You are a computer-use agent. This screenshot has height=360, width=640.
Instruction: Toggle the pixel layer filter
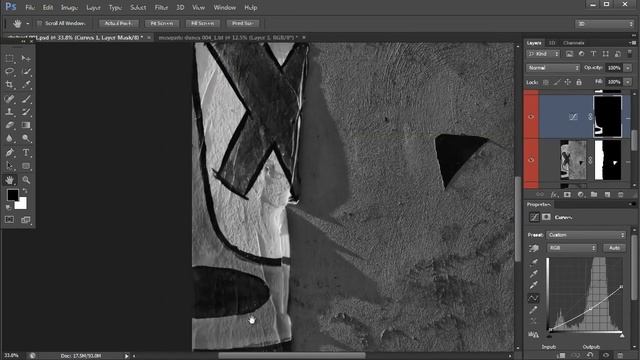click(x=569, y=54)
